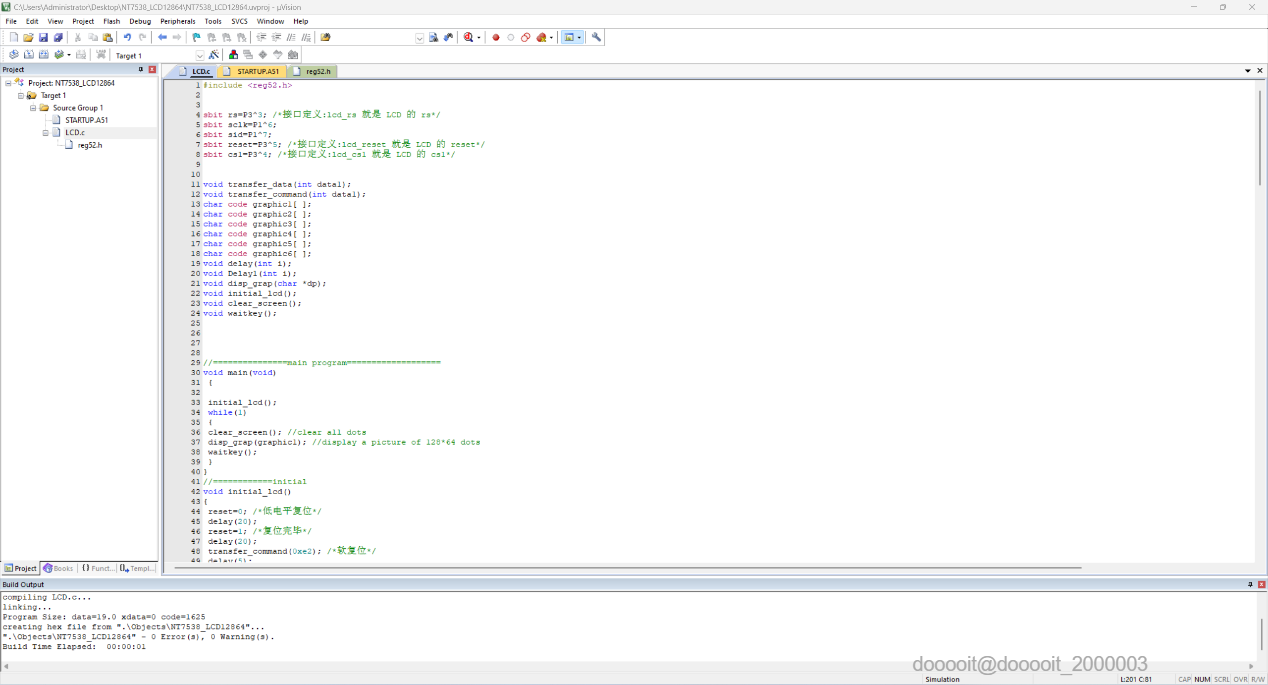Open Options for Target magic wand icon

click(213, 55)
